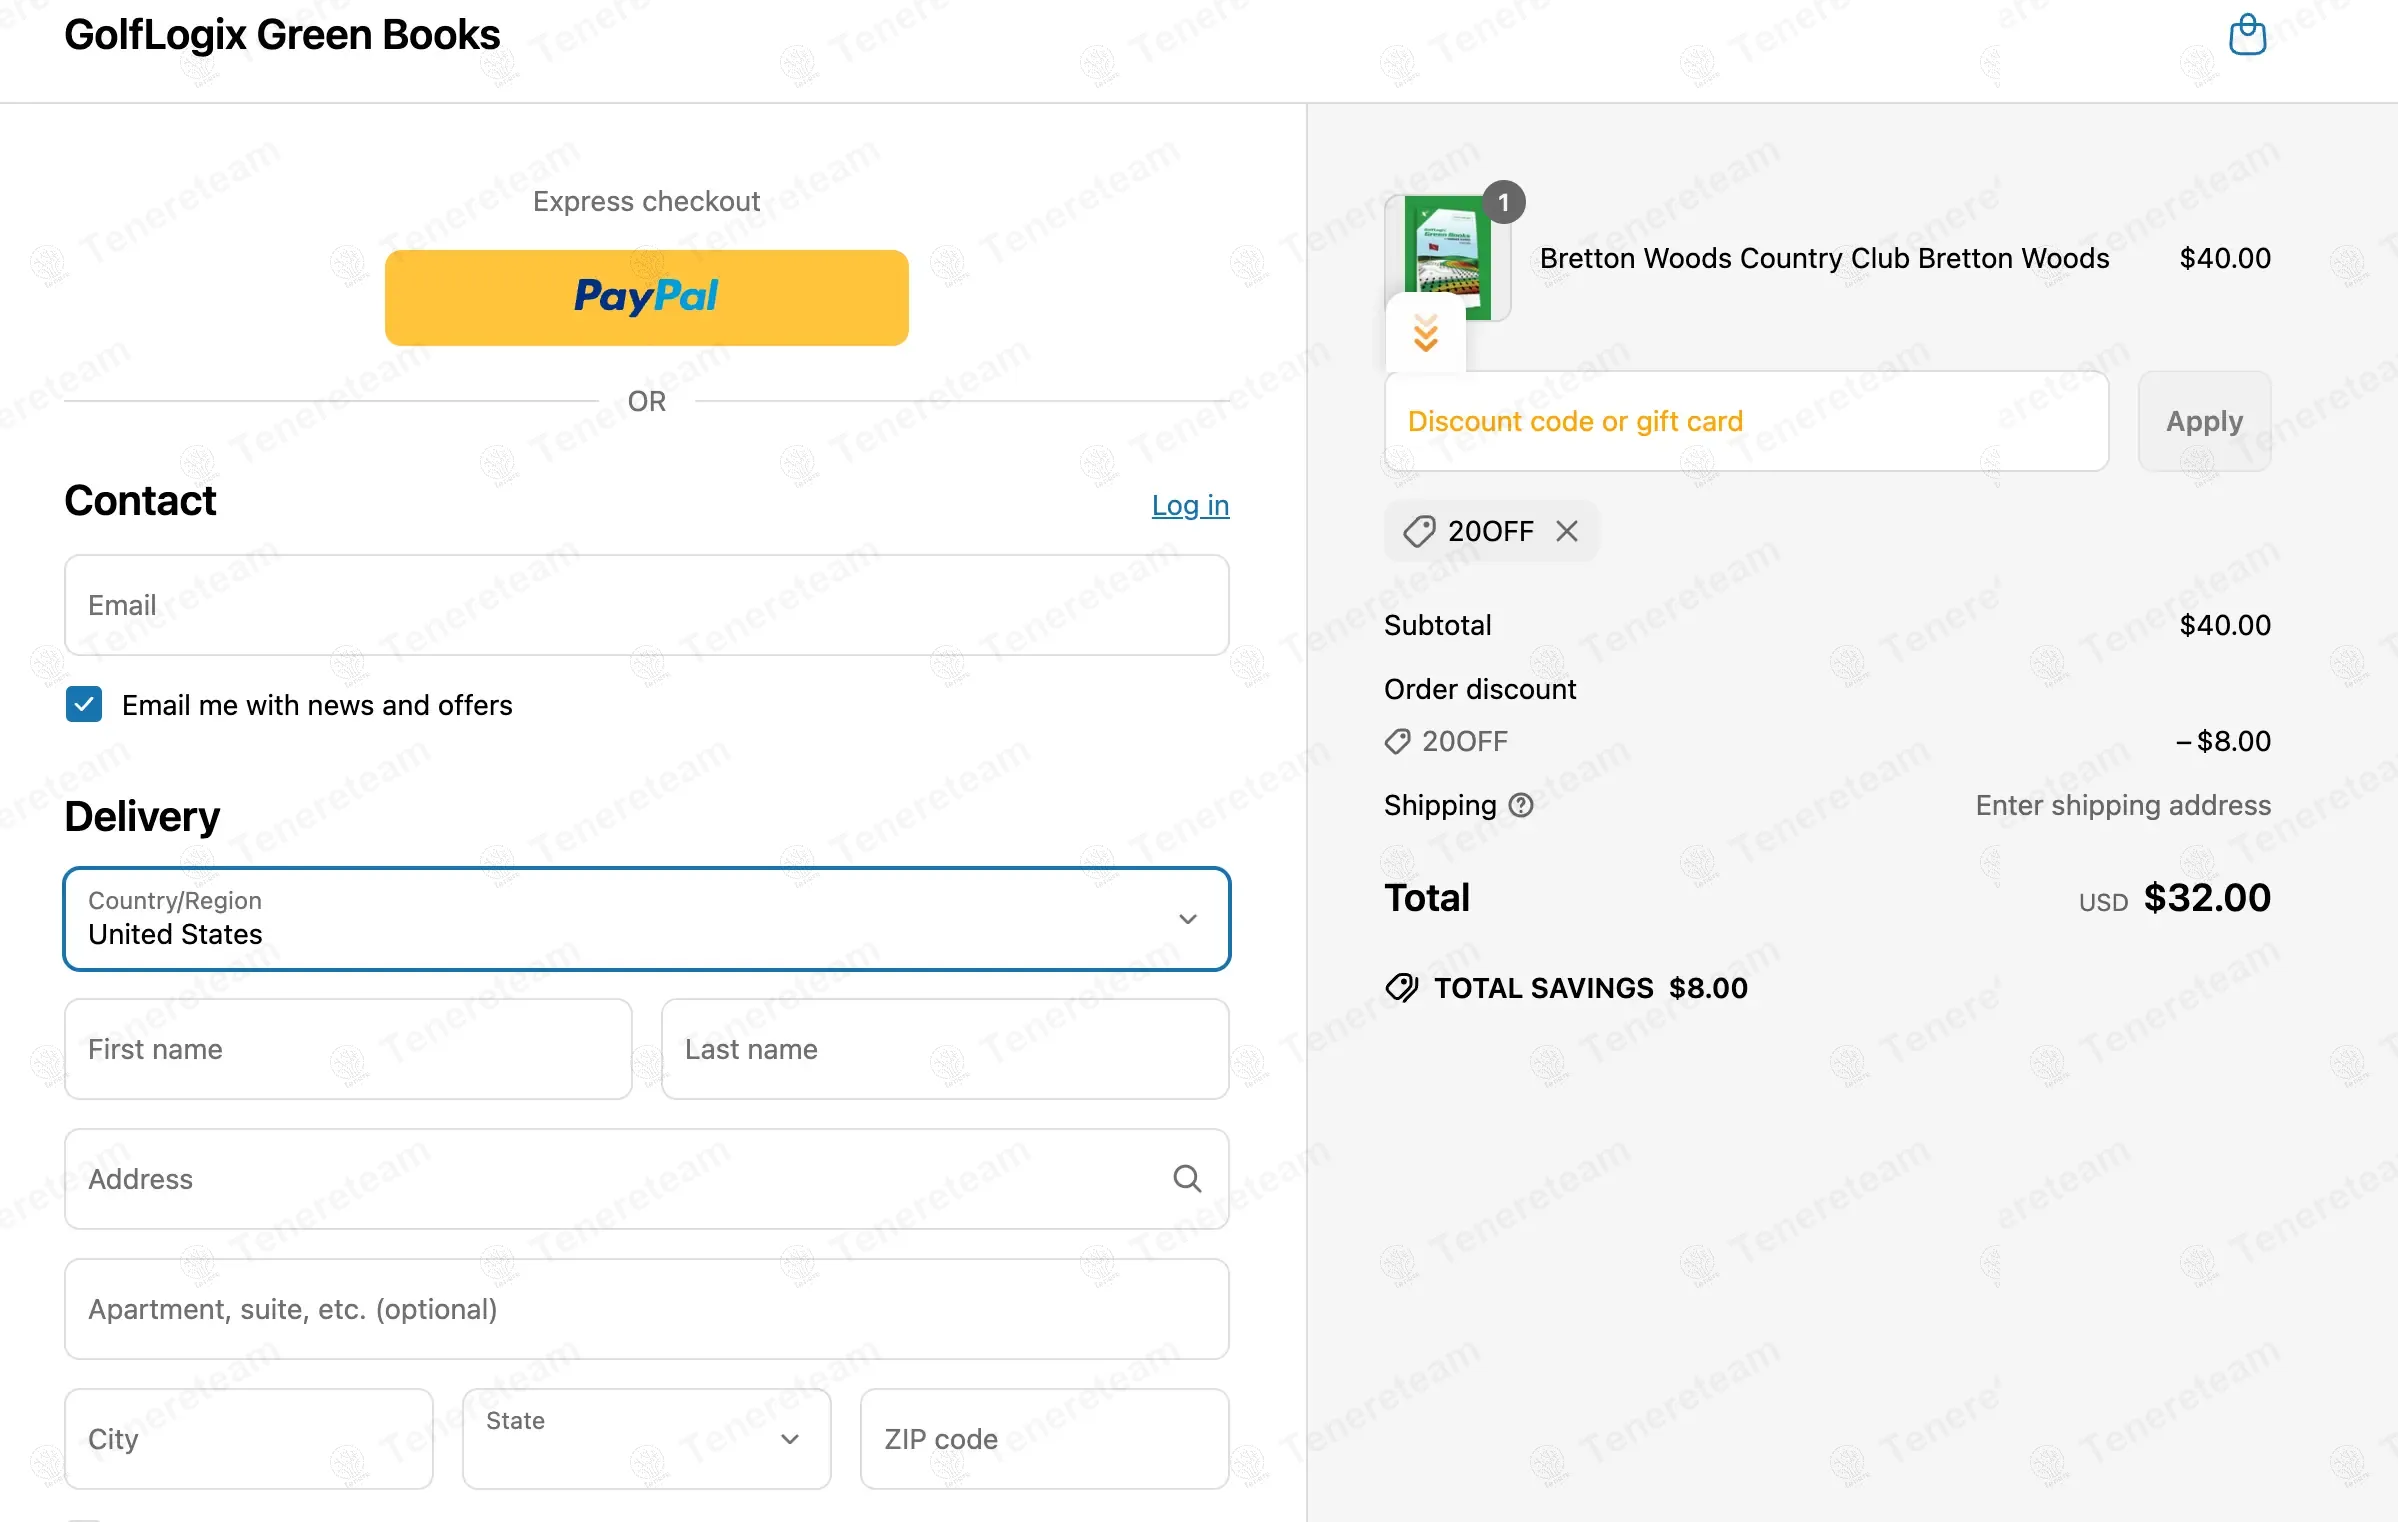Click the orange double-chevron icon below the product
The height and width of the screenshot is (1522, 2398).
[x=1426, y=333]
